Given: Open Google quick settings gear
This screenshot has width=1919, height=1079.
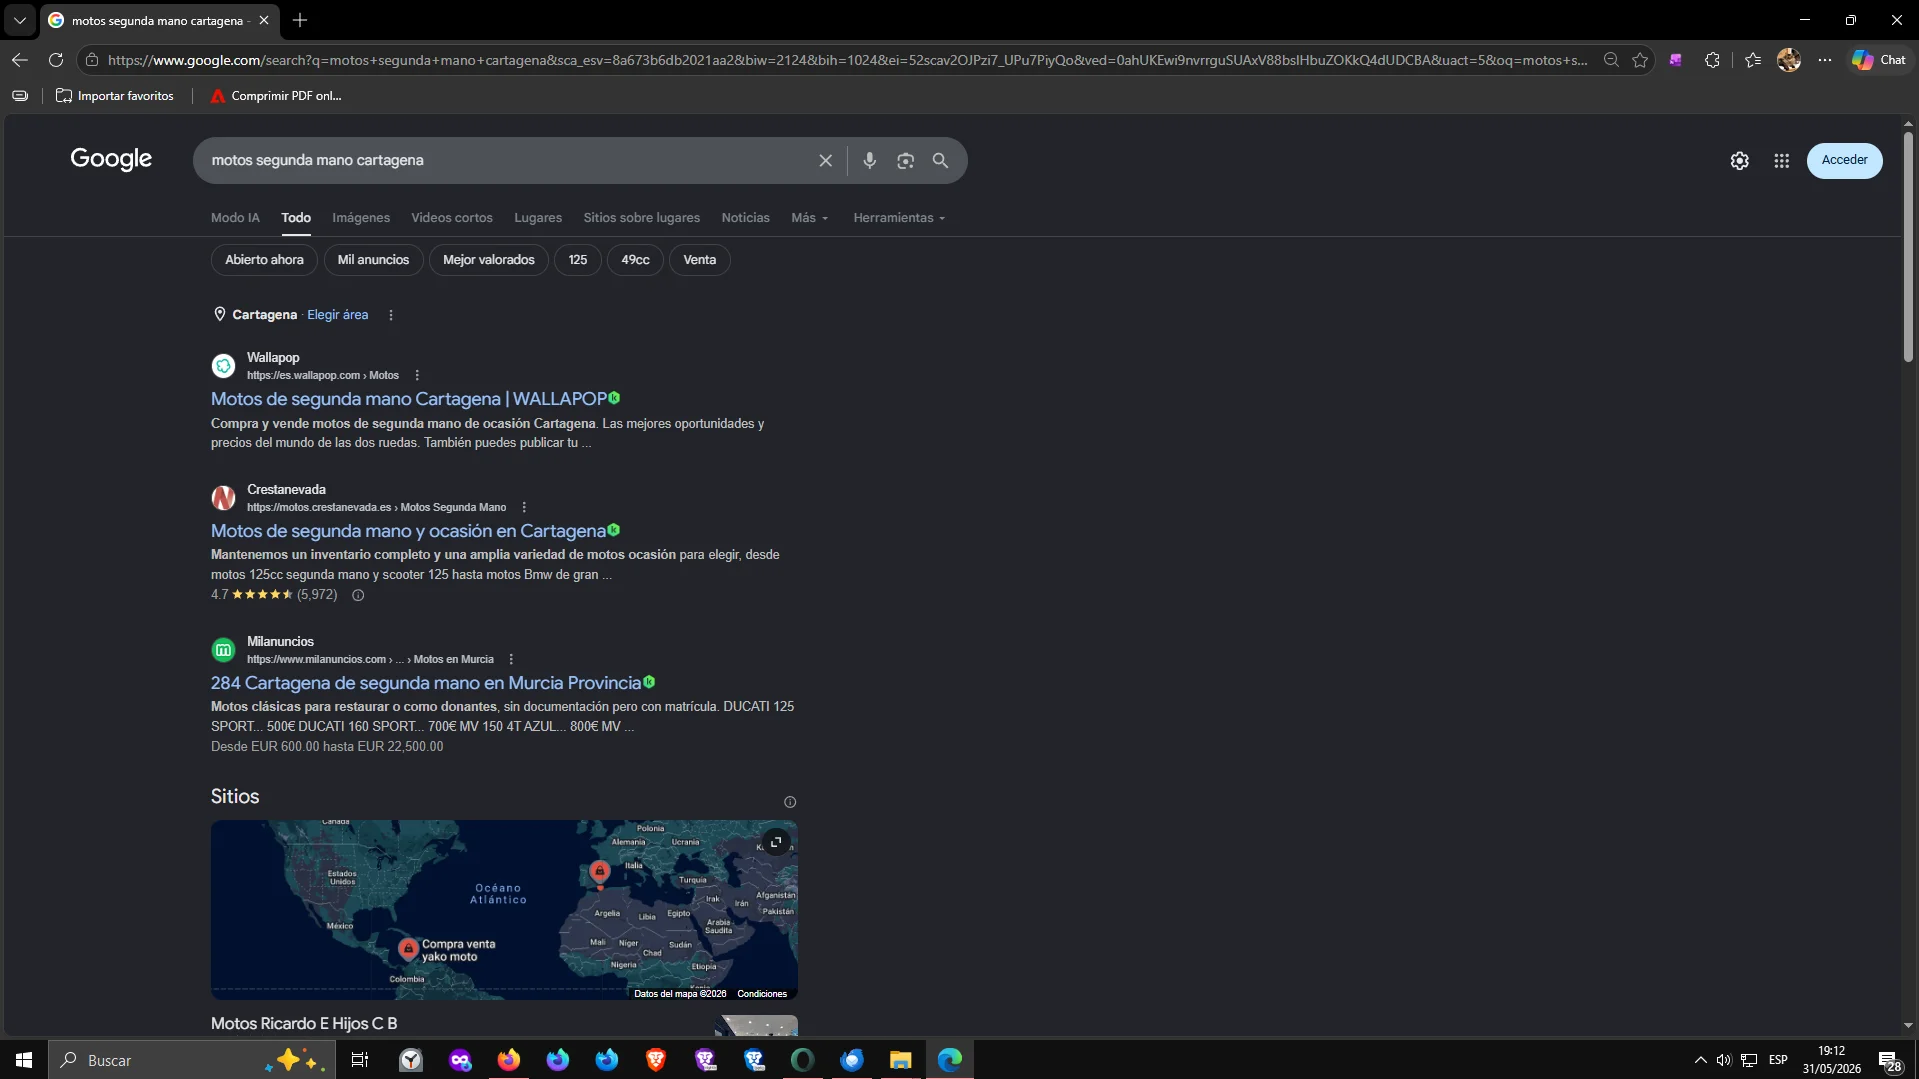Looking at the screenshot, I should [x=1739, y=160].
